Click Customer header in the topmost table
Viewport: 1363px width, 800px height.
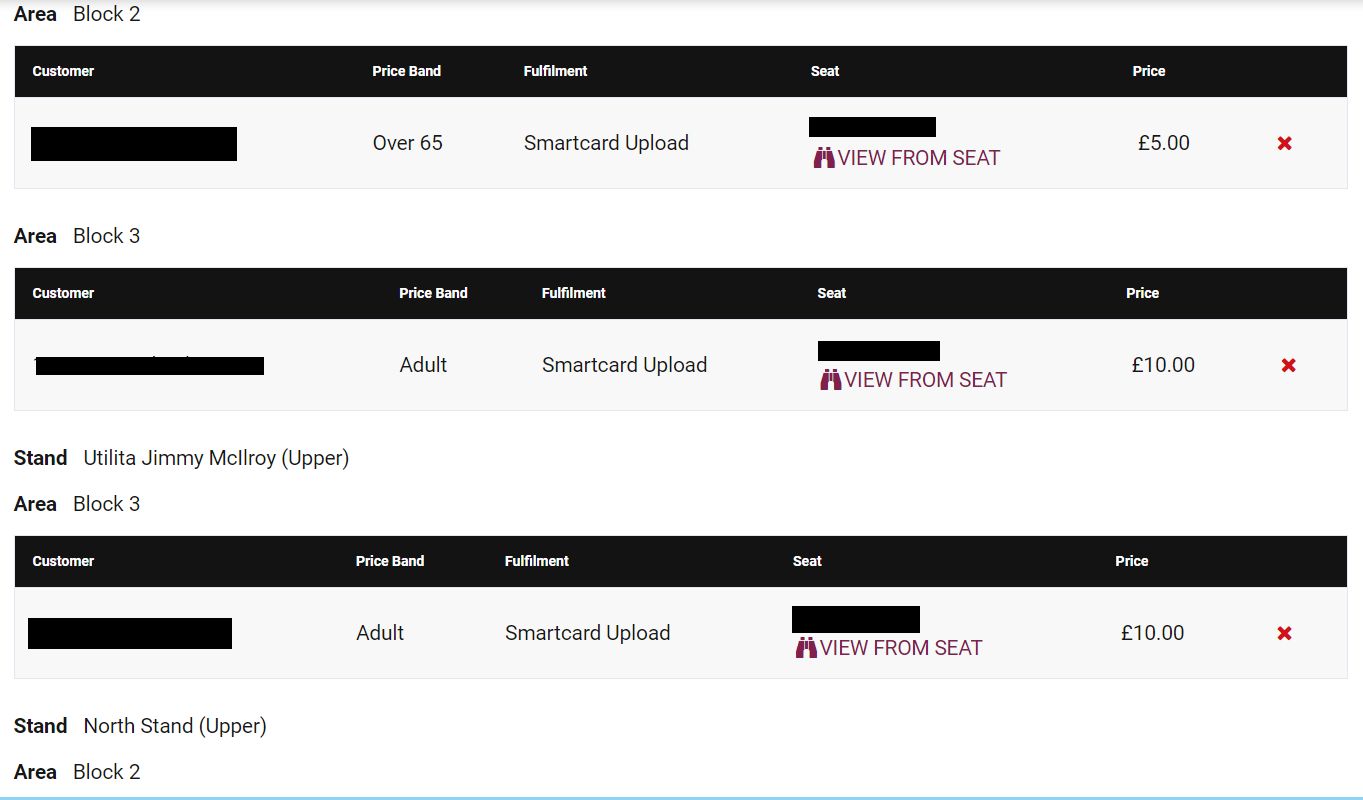(63, 71)
